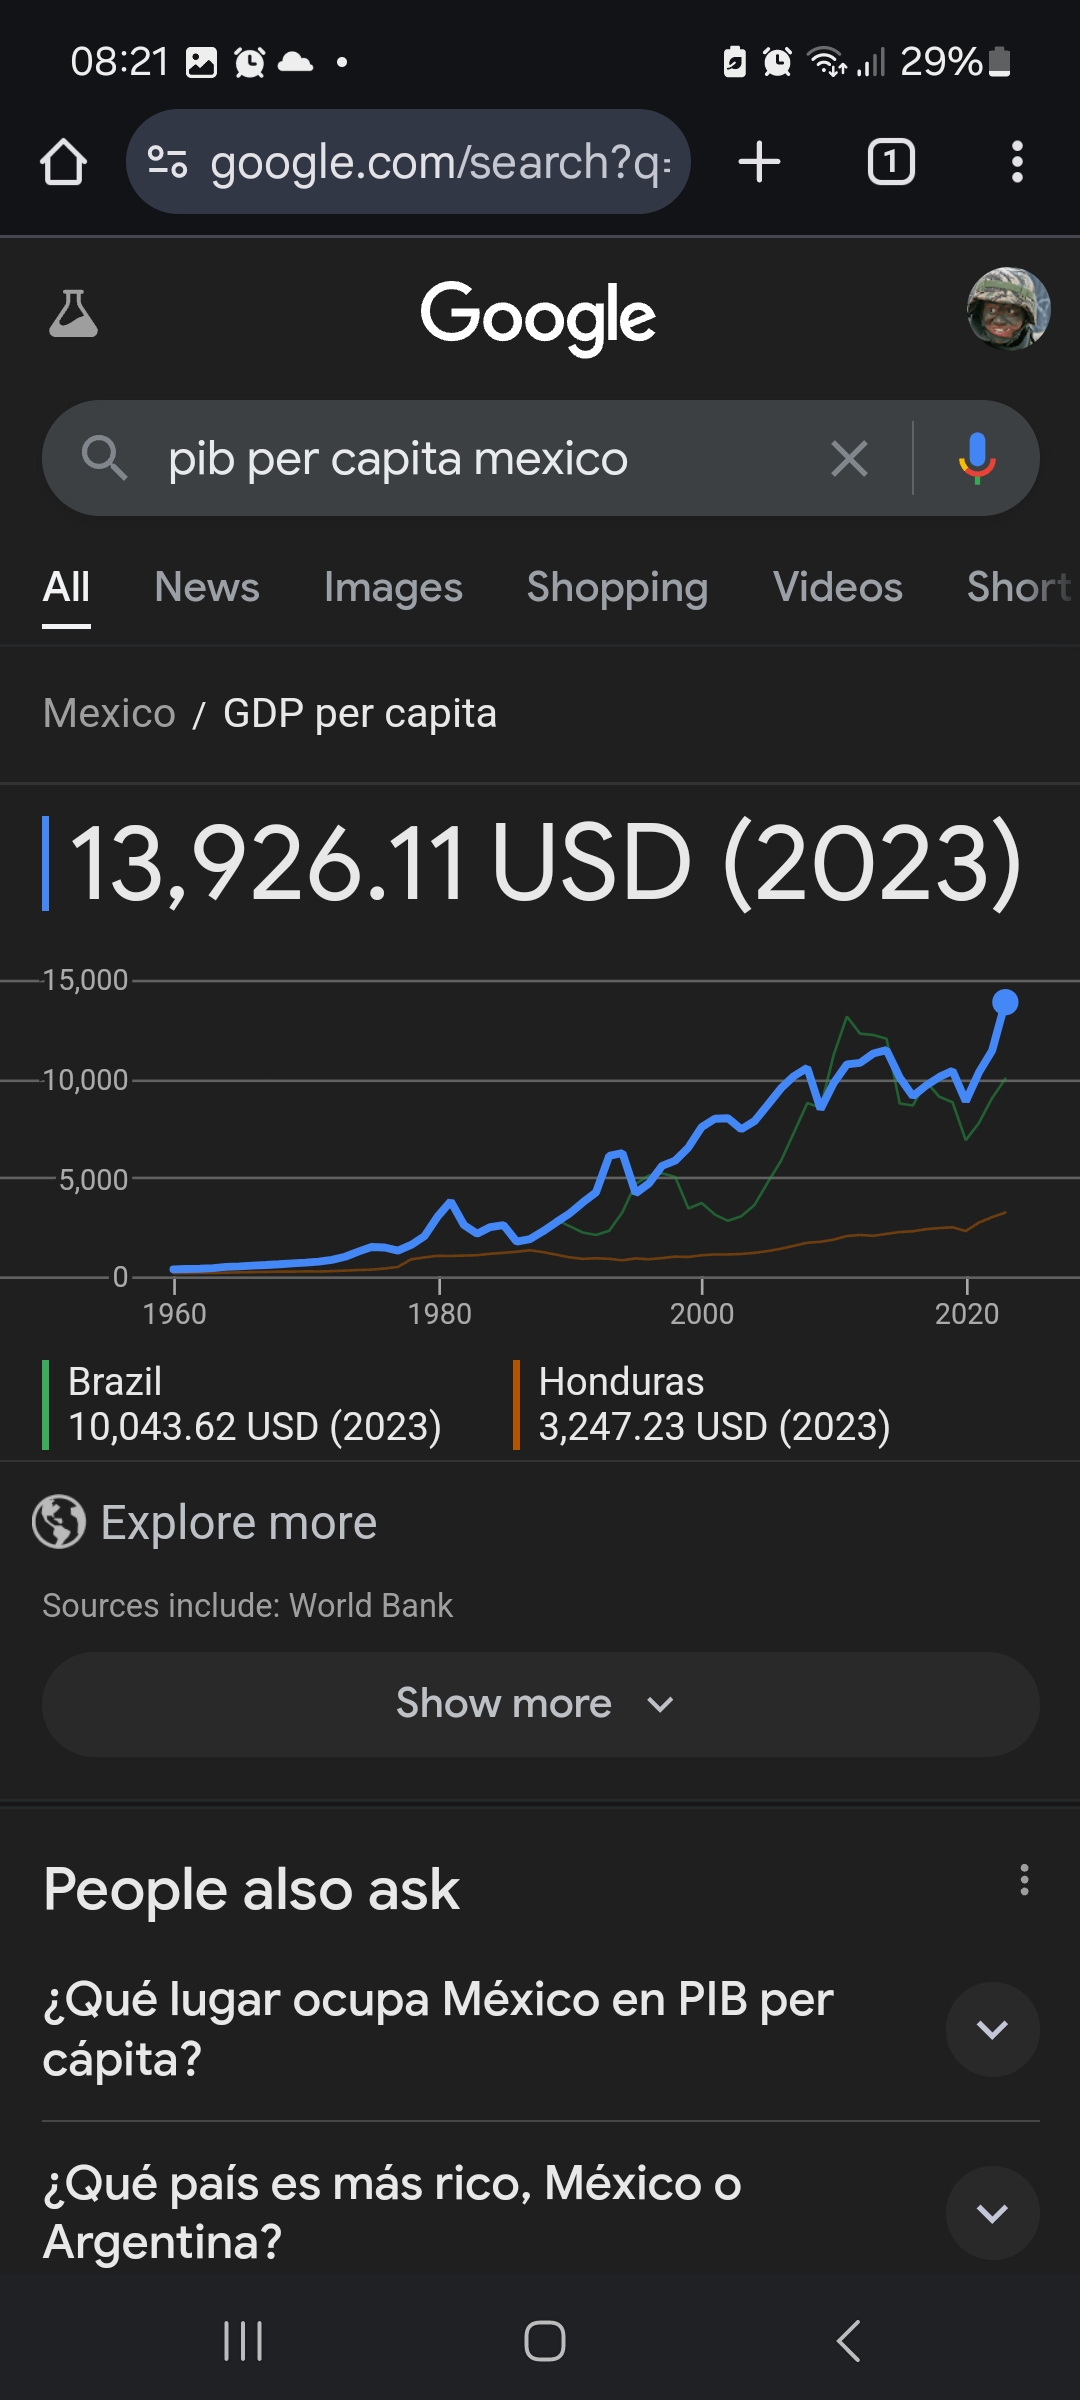
Task: Tap the 2023 data point on chart
Action: coord(1005,1002)
